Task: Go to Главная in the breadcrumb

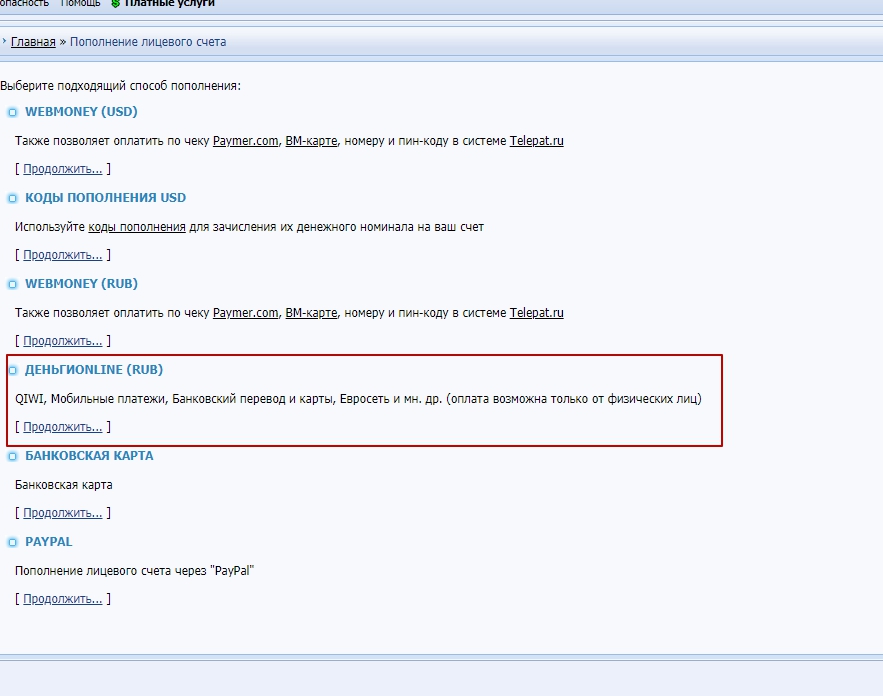Action: coord(33,42)
